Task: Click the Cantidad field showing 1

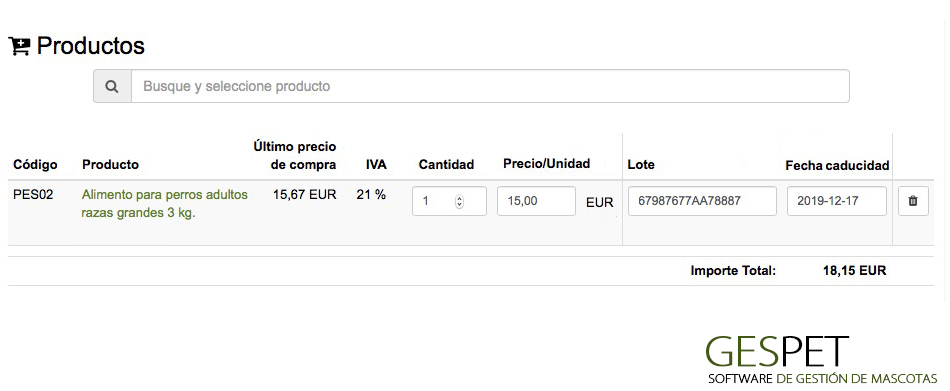Action: 449,201
